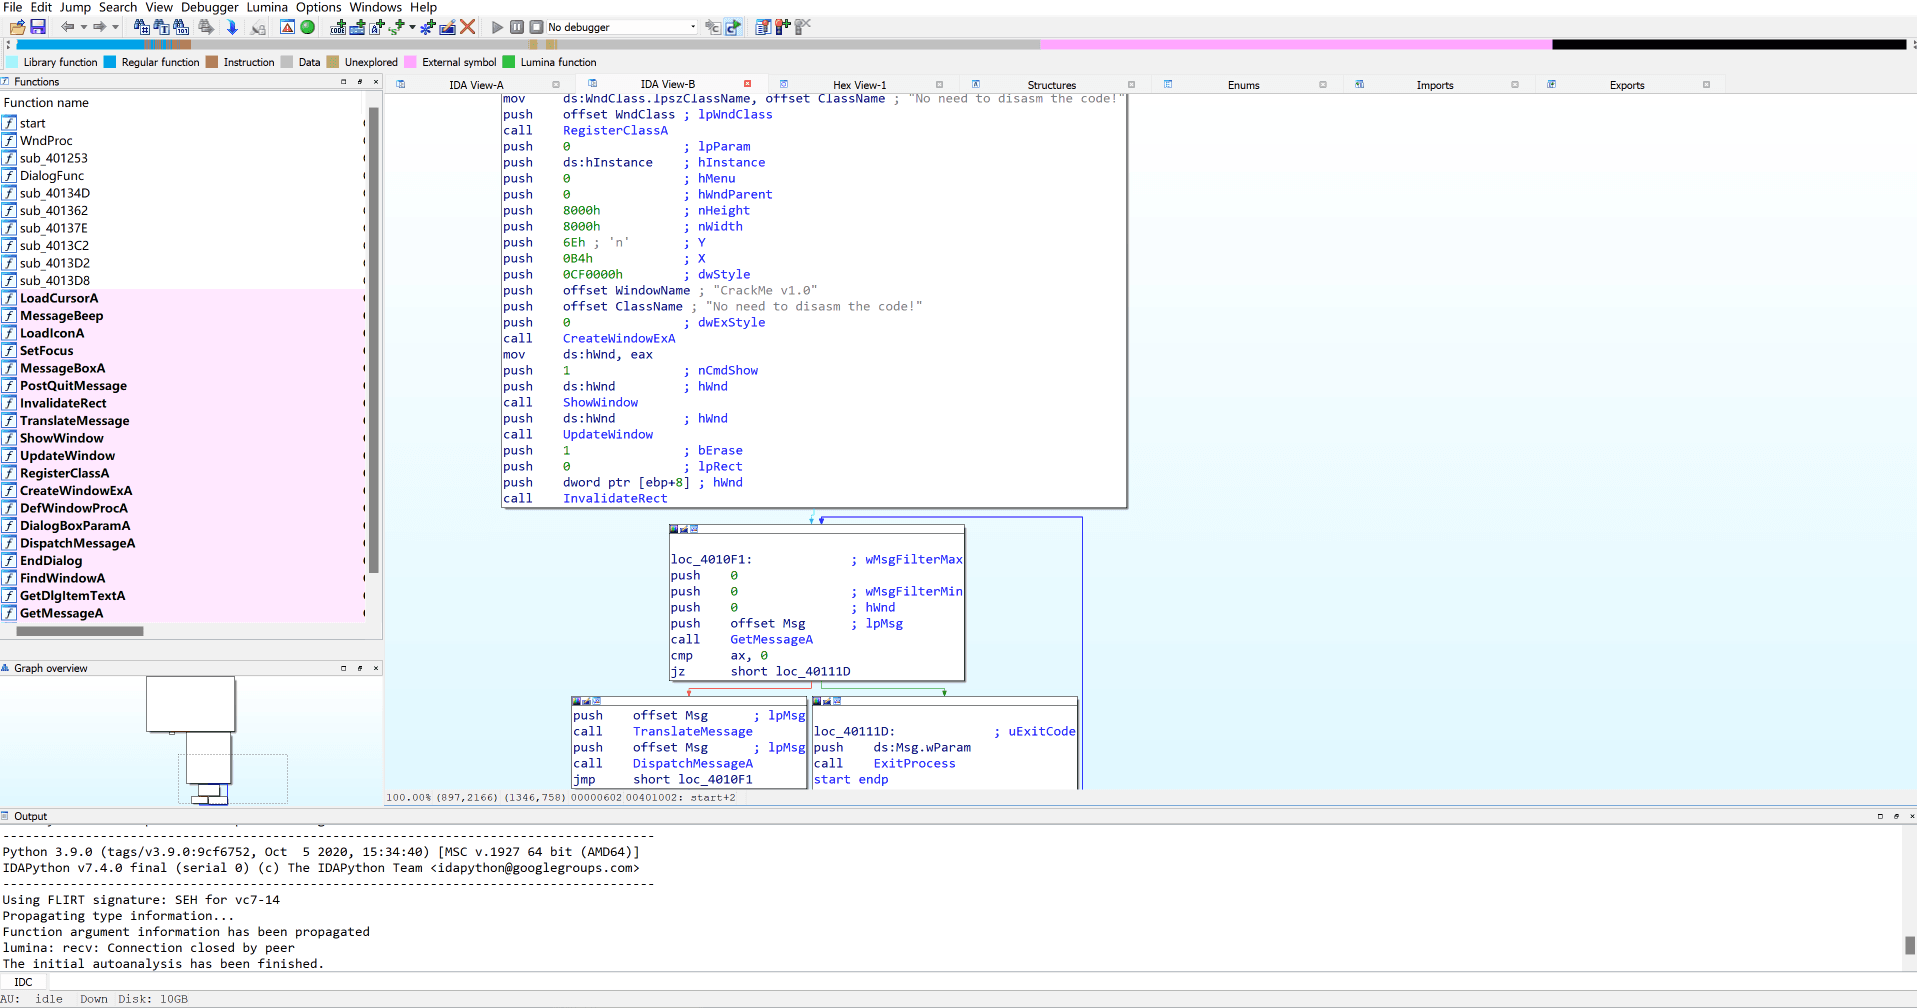Click the red X delete icon in toolbar

tap(466, 27)
